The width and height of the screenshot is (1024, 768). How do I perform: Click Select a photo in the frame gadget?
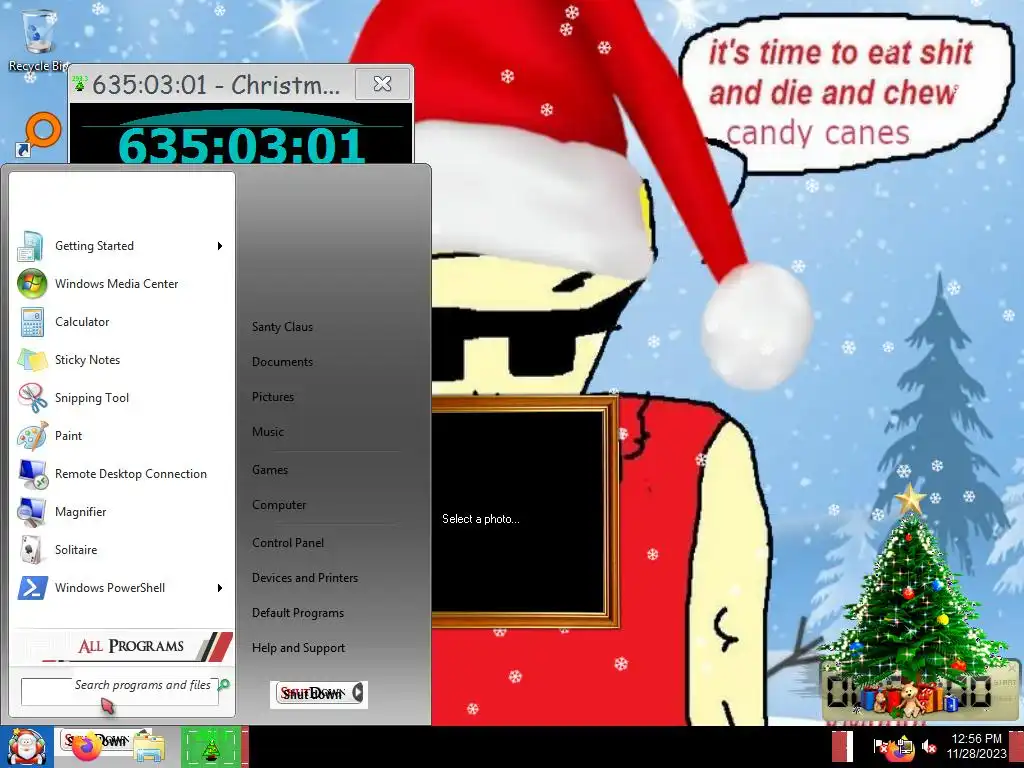481,519
